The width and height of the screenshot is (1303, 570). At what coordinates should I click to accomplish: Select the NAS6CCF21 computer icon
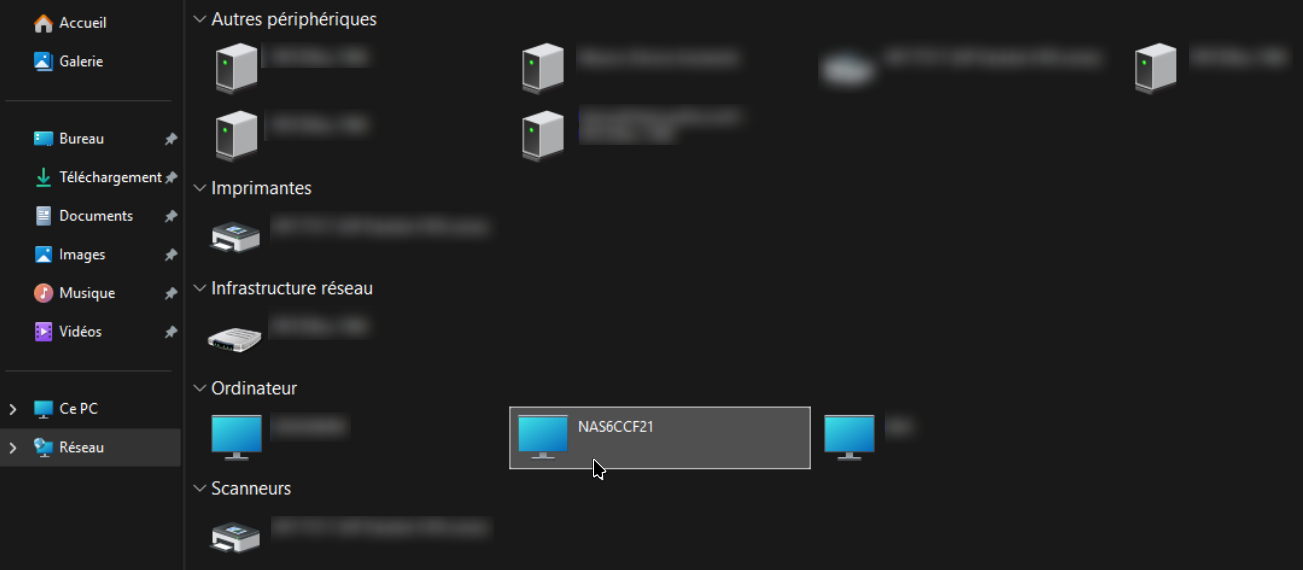point(543,437)
